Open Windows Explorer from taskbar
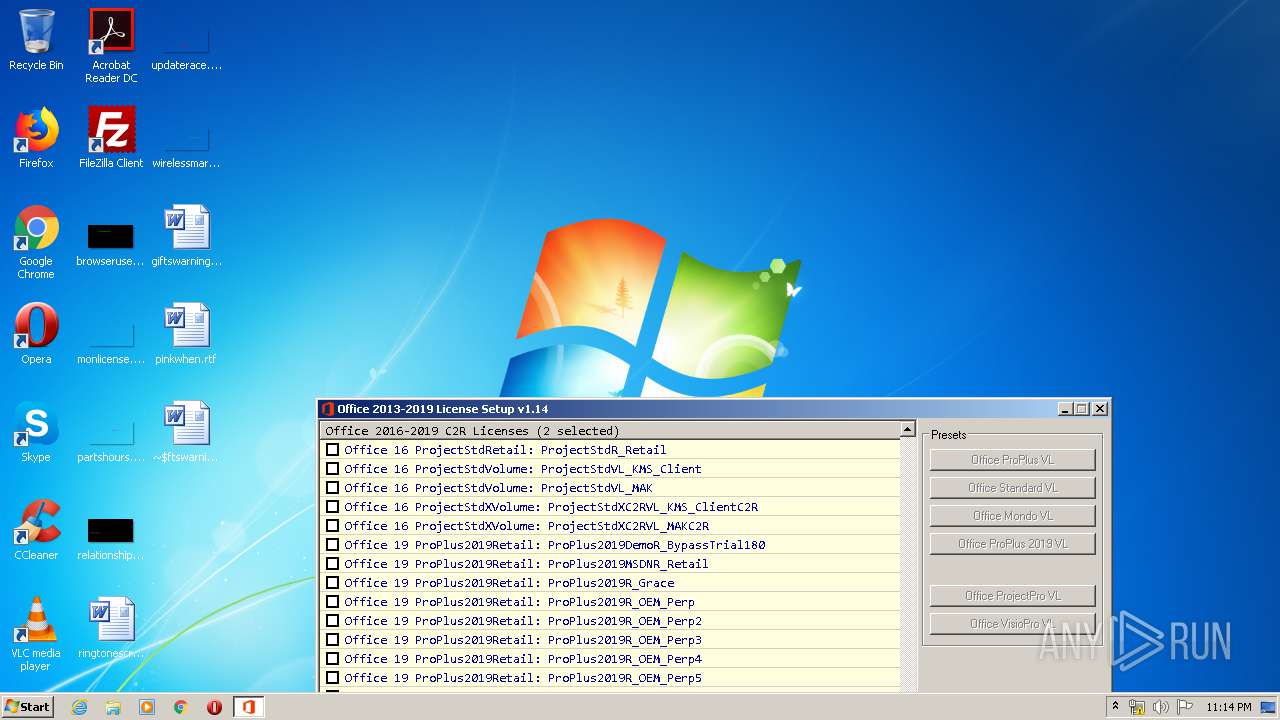The width and height of the screenshot is (1280, 720). point(113,707)
